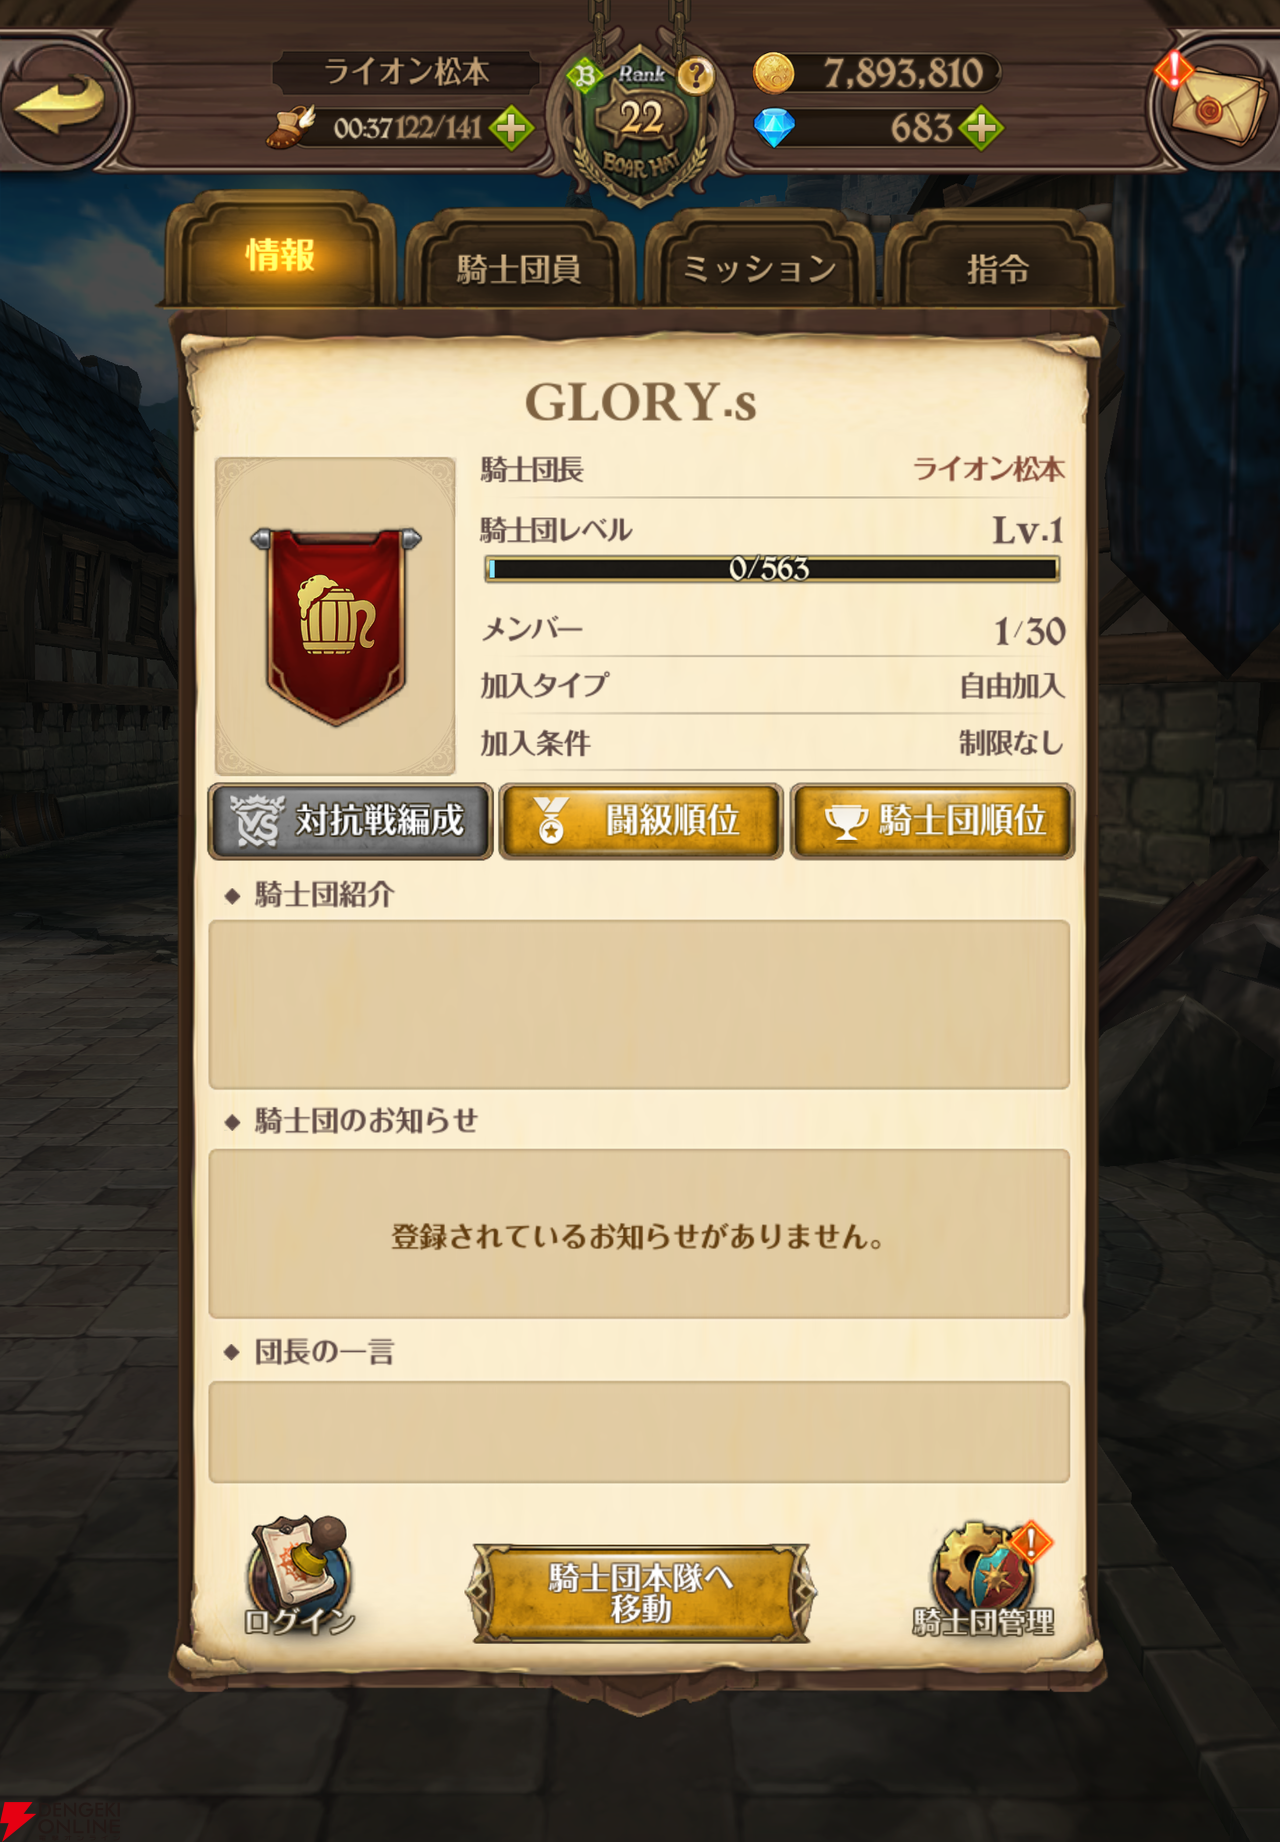Image resolution: width=1280 pixels, height=1842 pixels.
Task: Tap the blue diamond gem icon
Action: 774,128
